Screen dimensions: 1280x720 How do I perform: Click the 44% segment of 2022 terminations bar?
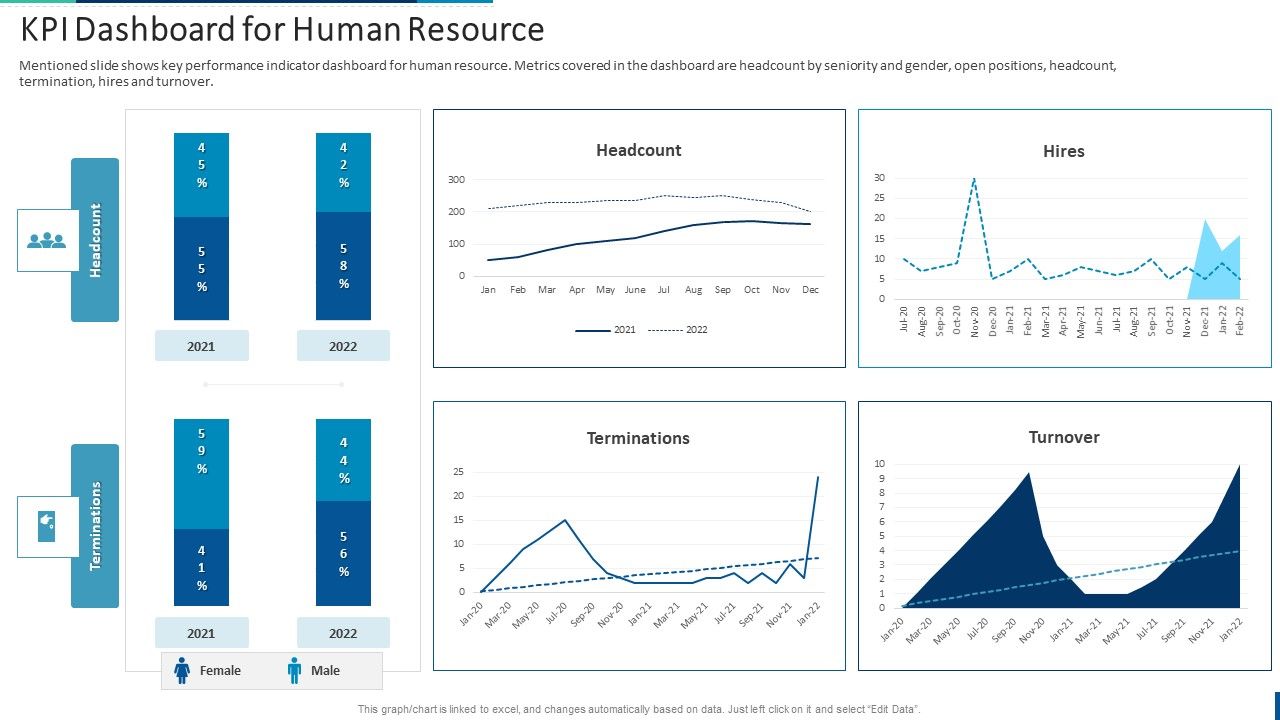(x=343, y=460)
